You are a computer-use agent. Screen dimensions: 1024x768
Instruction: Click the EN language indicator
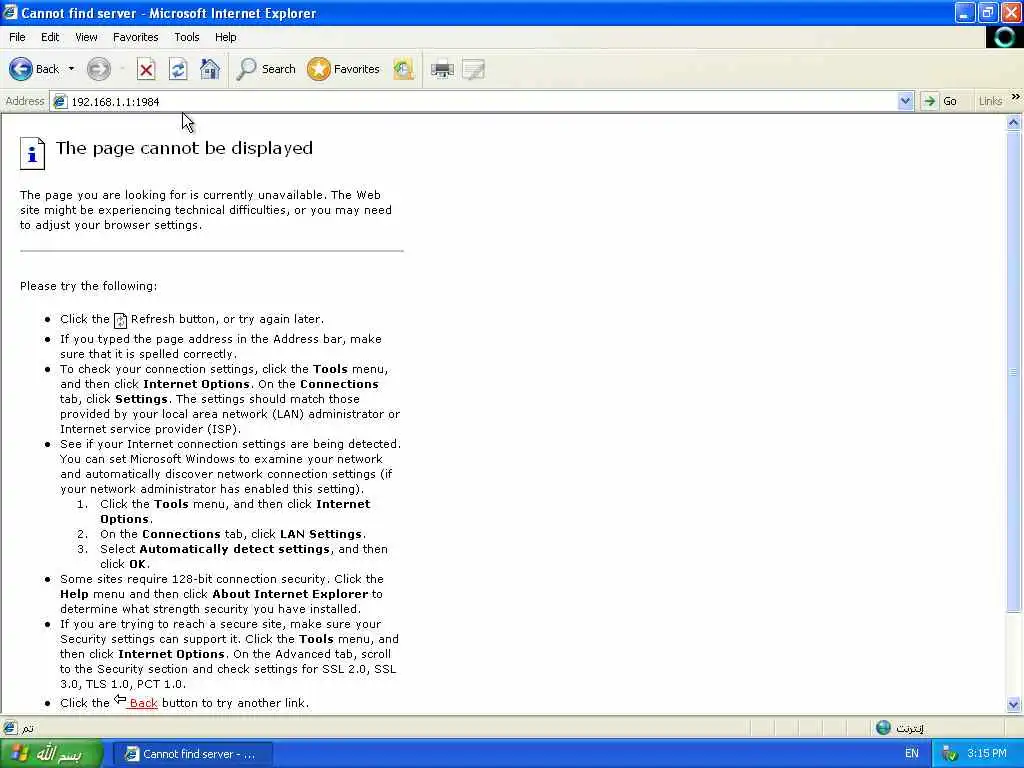[912, 754]
